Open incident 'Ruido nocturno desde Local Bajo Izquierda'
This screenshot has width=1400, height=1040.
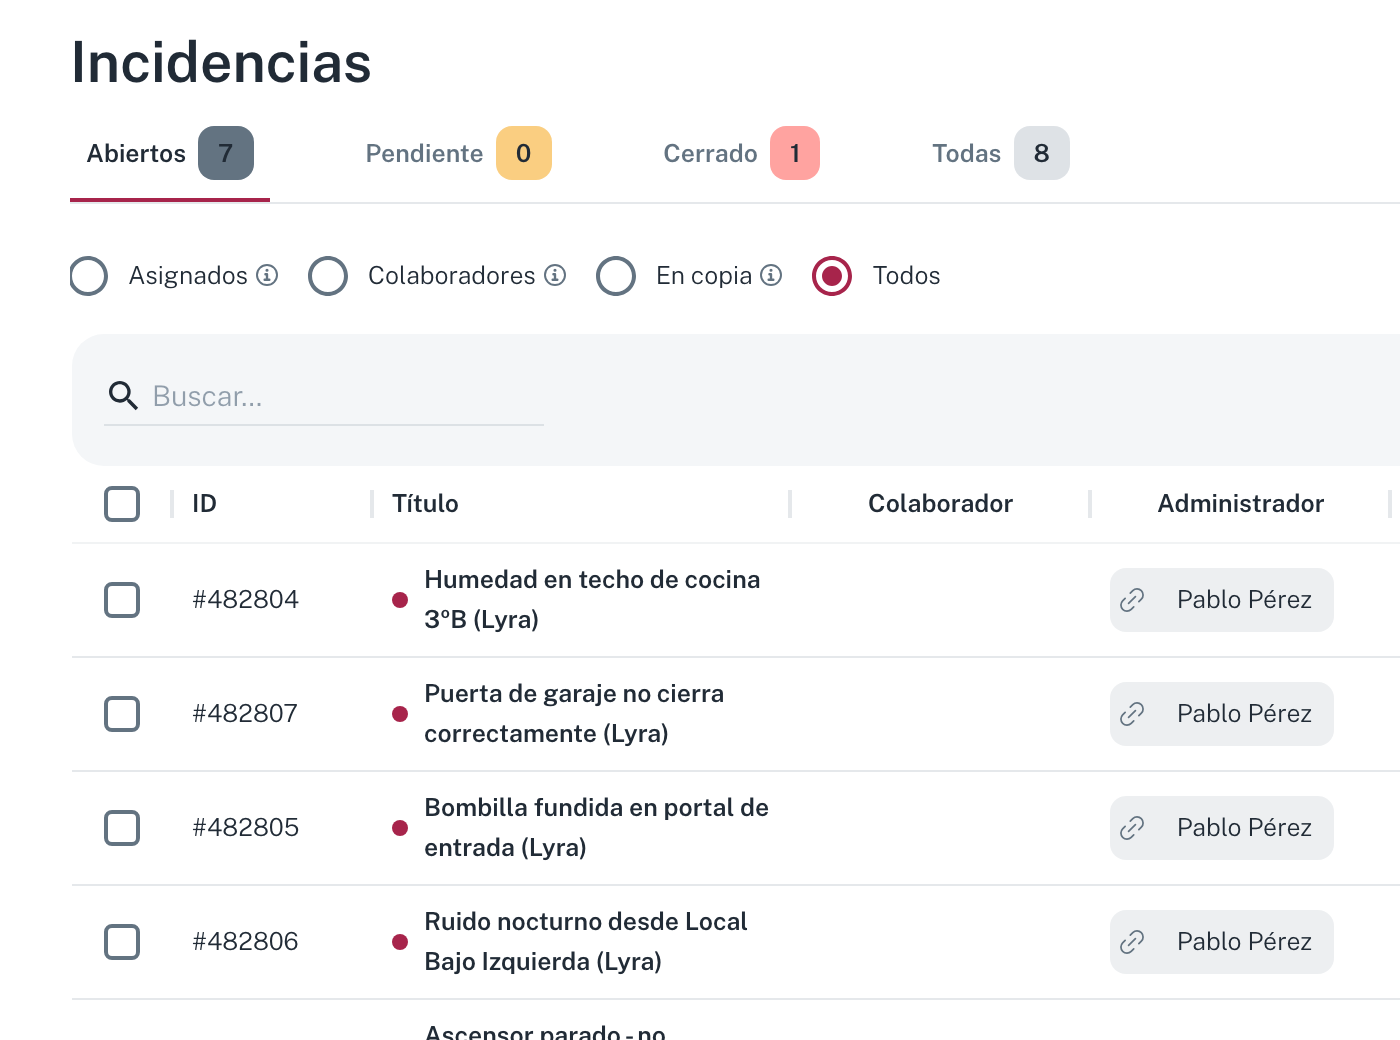(x=586, y=942)
